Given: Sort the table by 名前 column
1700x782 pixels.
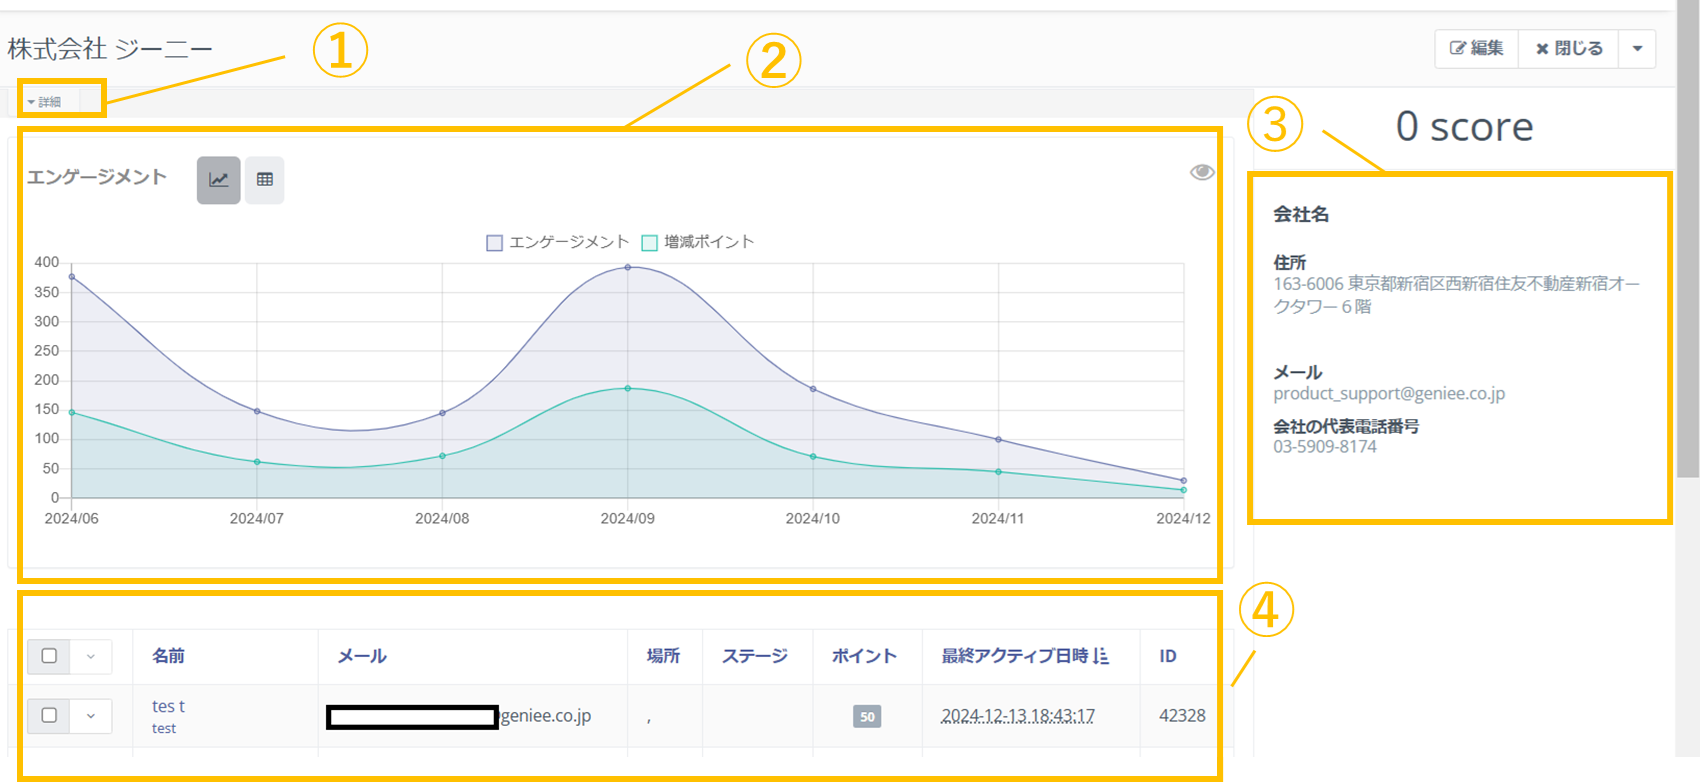Looking at the screenshot, I should [x=168, y=656].
